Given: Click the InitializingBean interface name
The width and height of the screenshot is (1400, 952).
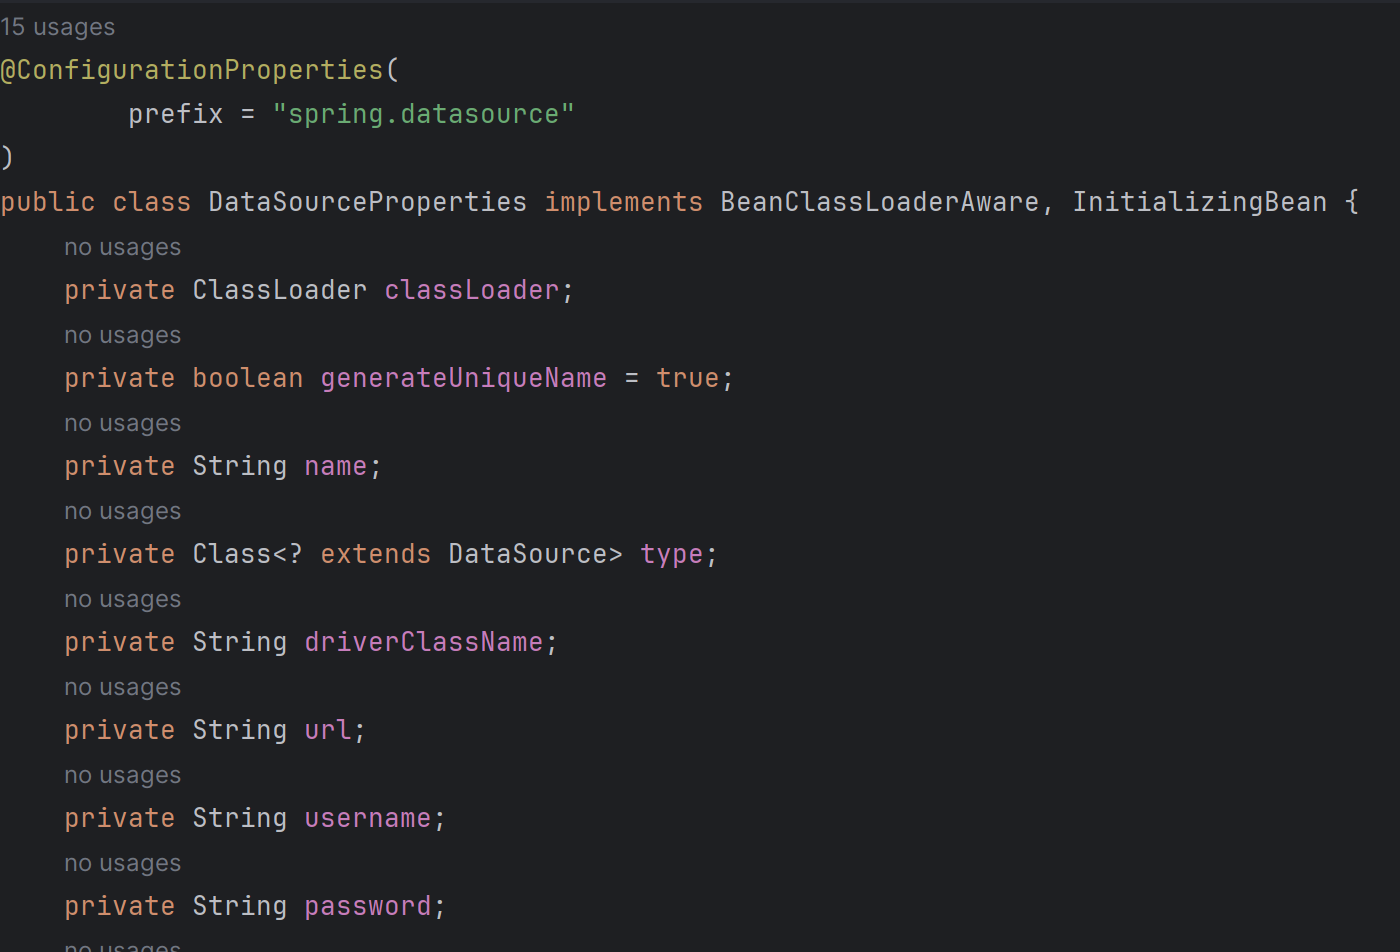Looking at the screenshot, I should pyautogui.click(x=1199, y=202).
